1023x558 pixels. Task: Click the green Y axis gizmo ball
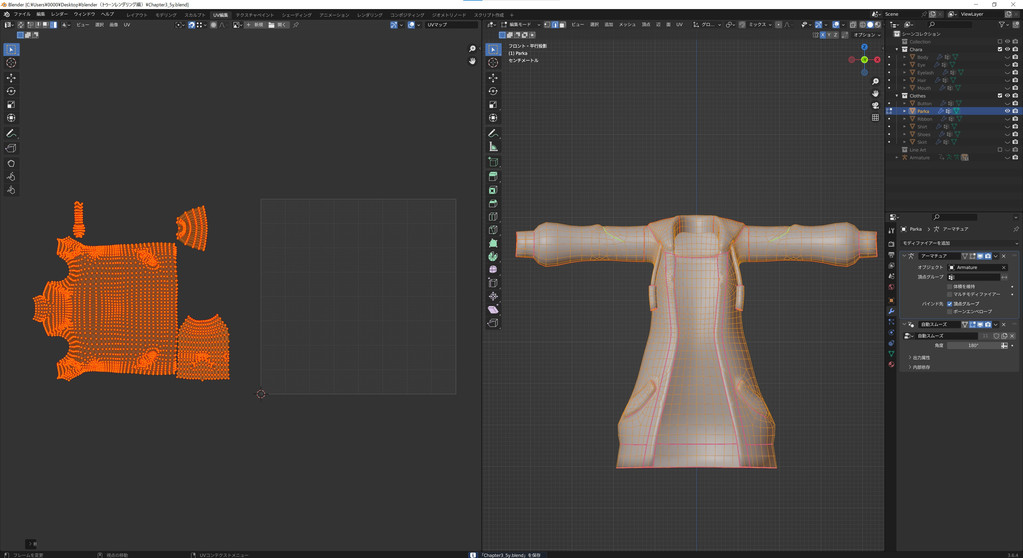point(865,60)
